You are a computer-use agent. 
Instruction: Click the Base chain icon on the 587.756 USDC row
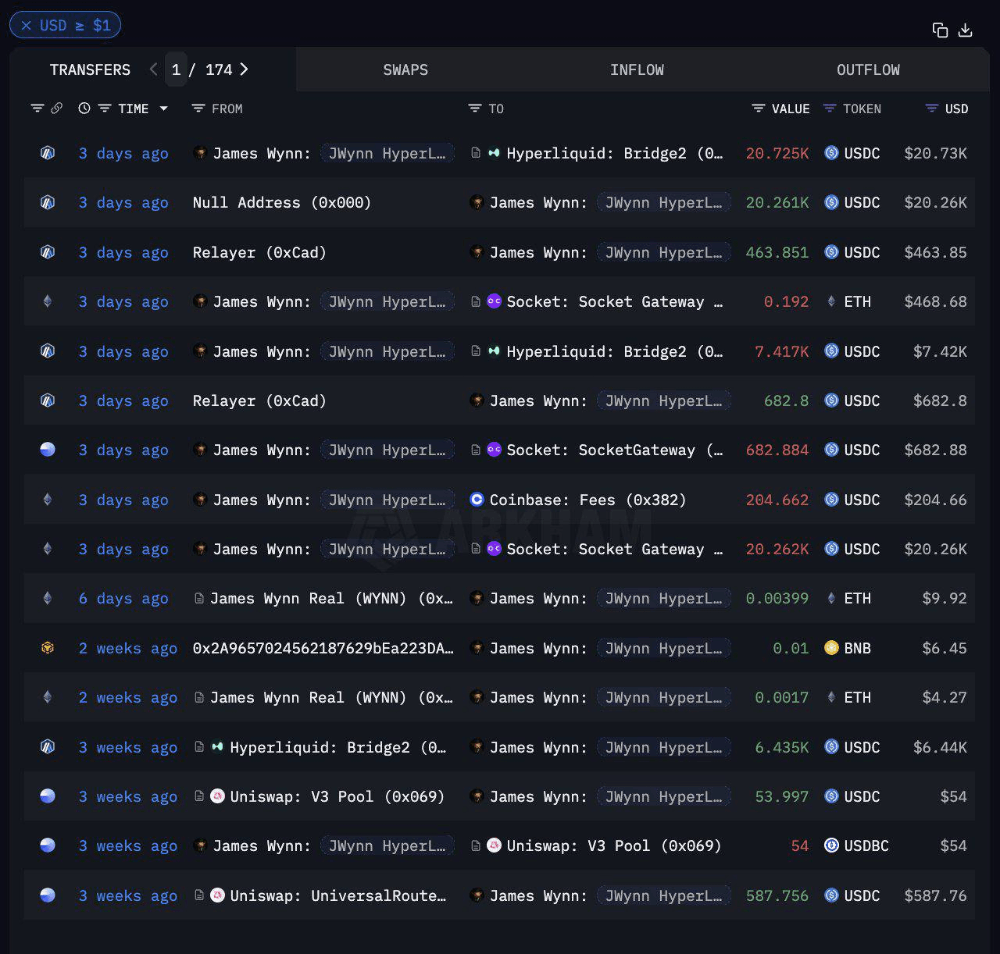[47, 896]
